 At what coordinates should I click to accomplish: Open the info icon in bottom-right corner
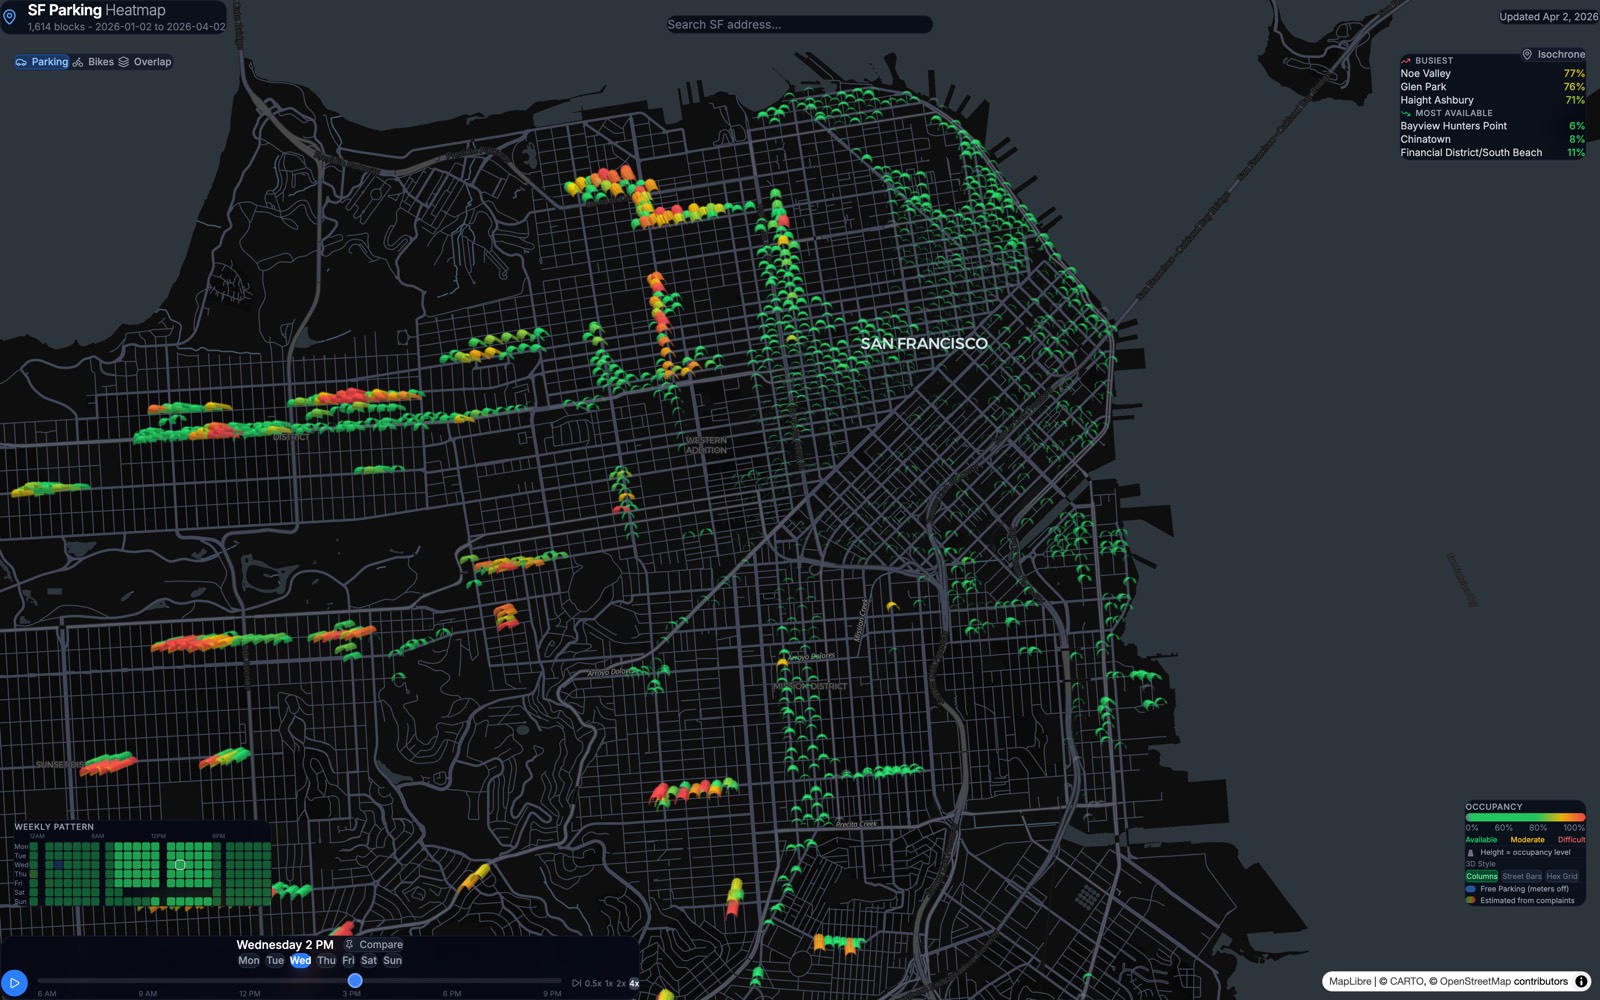(1581, 981)
